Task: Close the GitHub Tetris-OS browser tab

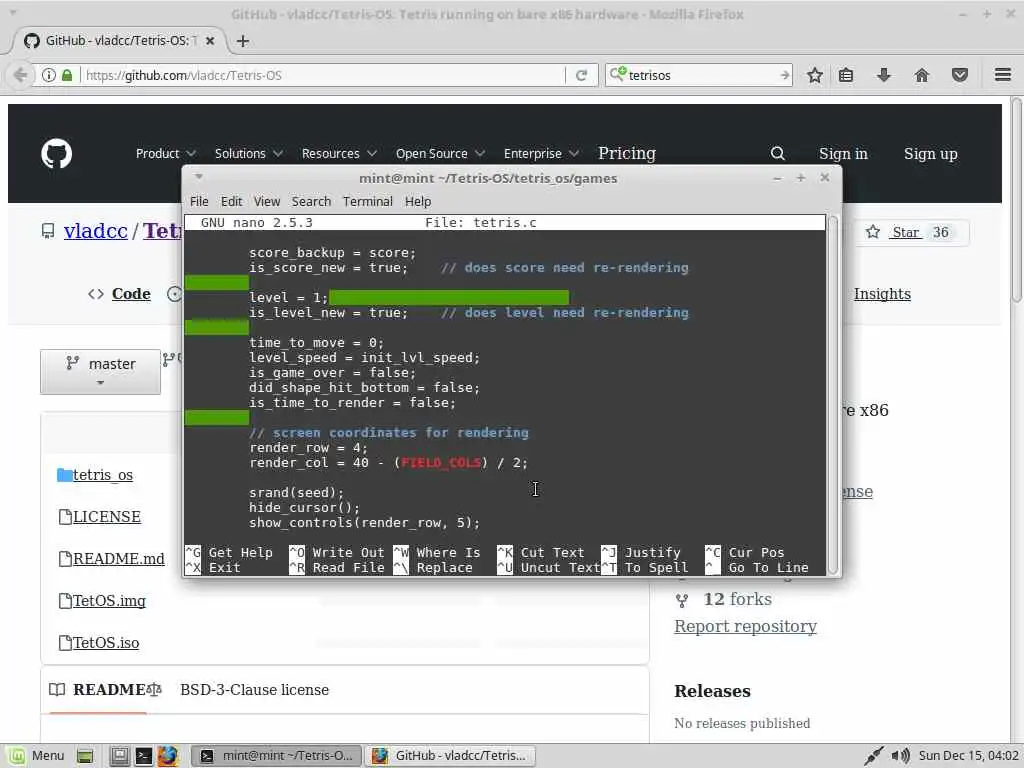Action: coord(210,40)
